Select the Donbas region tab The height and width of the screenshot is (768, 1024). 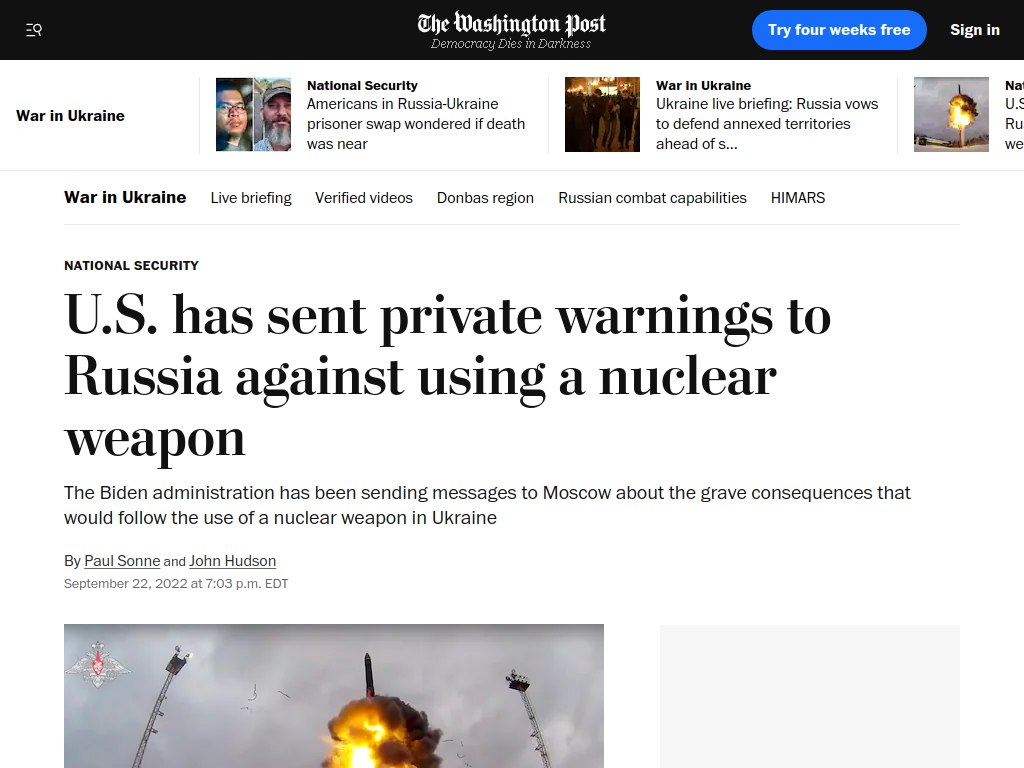tap(485, 198)
